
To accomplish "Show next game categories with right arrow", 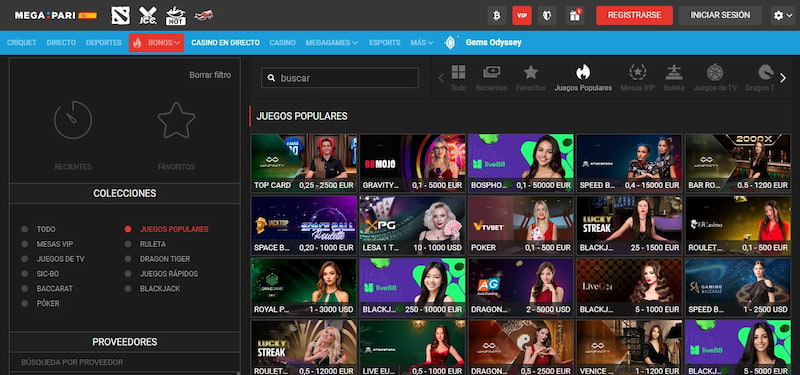I will [x=783, y=78].
